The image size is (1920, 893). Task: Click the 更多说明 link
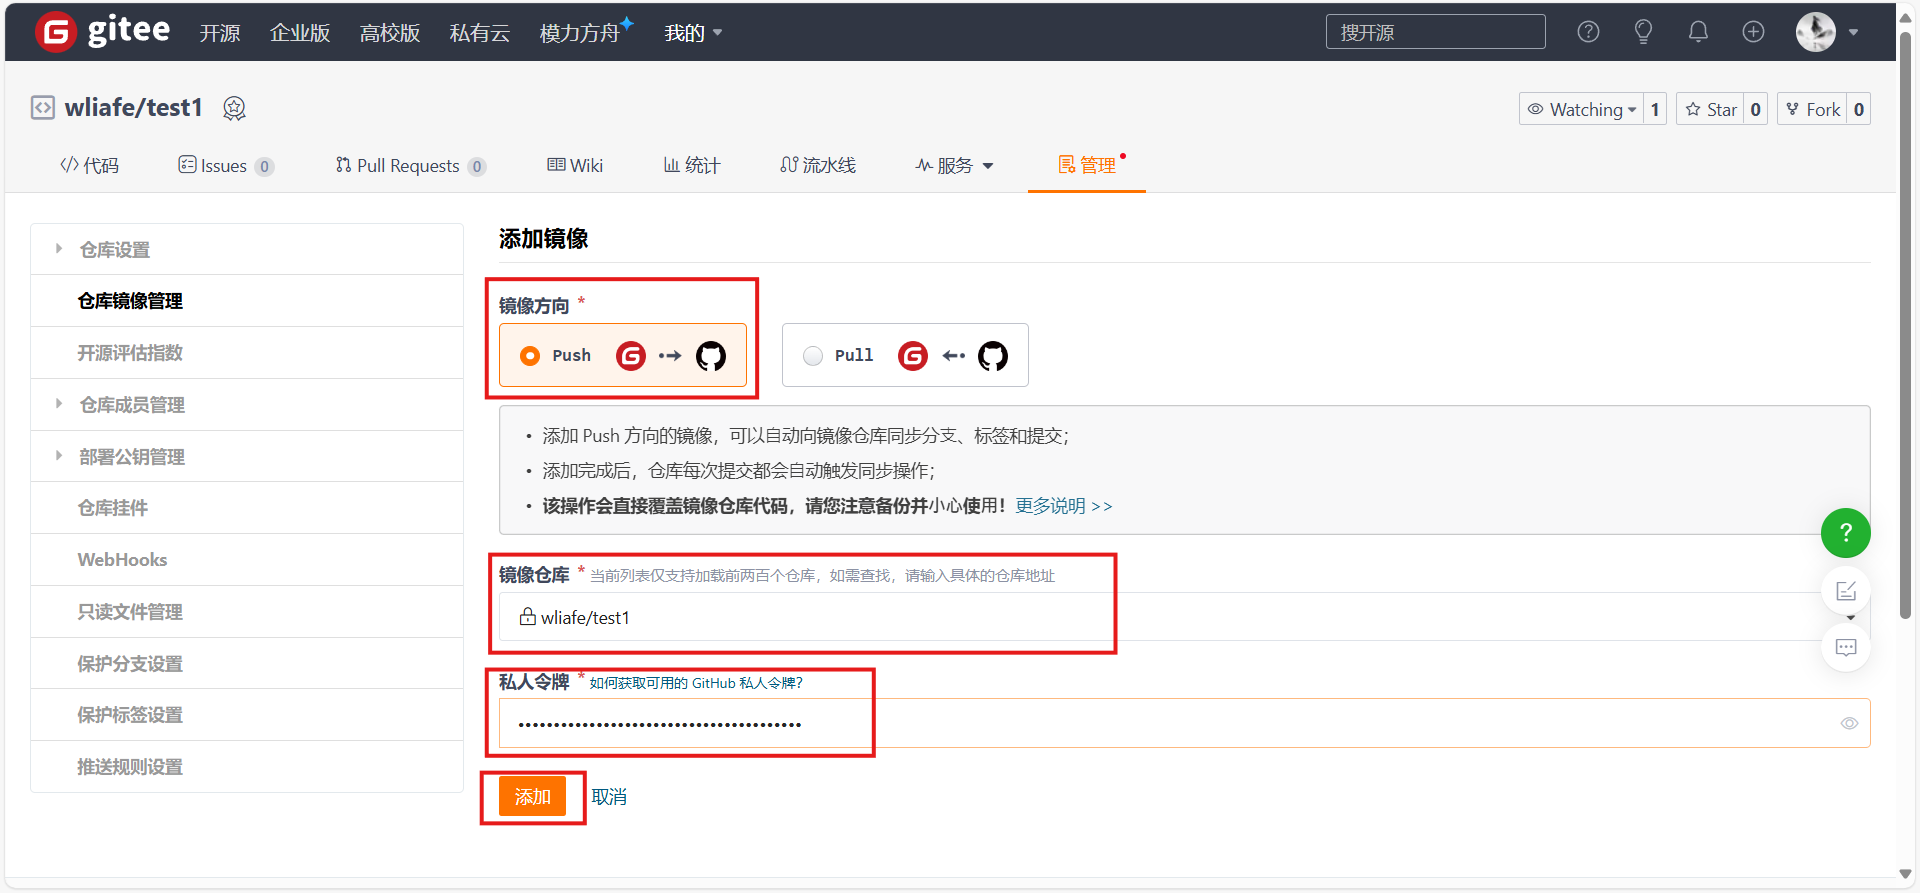[1063, 506]
